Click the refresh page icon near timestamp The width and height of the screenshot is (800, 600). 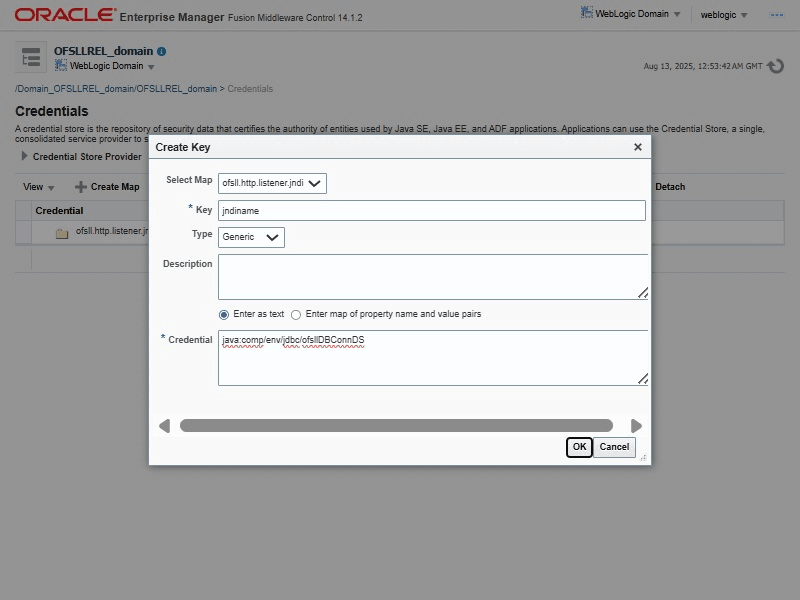tap(776, 66)
